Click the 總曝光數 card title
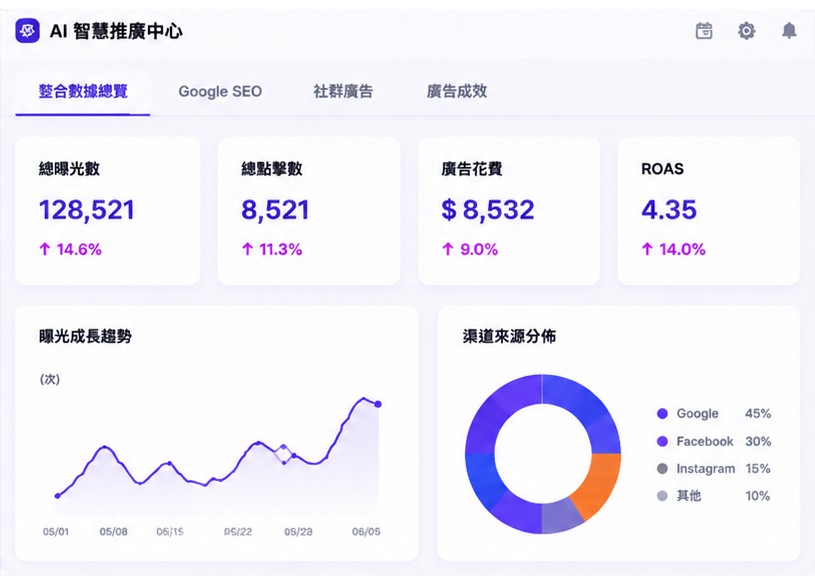 [x=69, y=168]
